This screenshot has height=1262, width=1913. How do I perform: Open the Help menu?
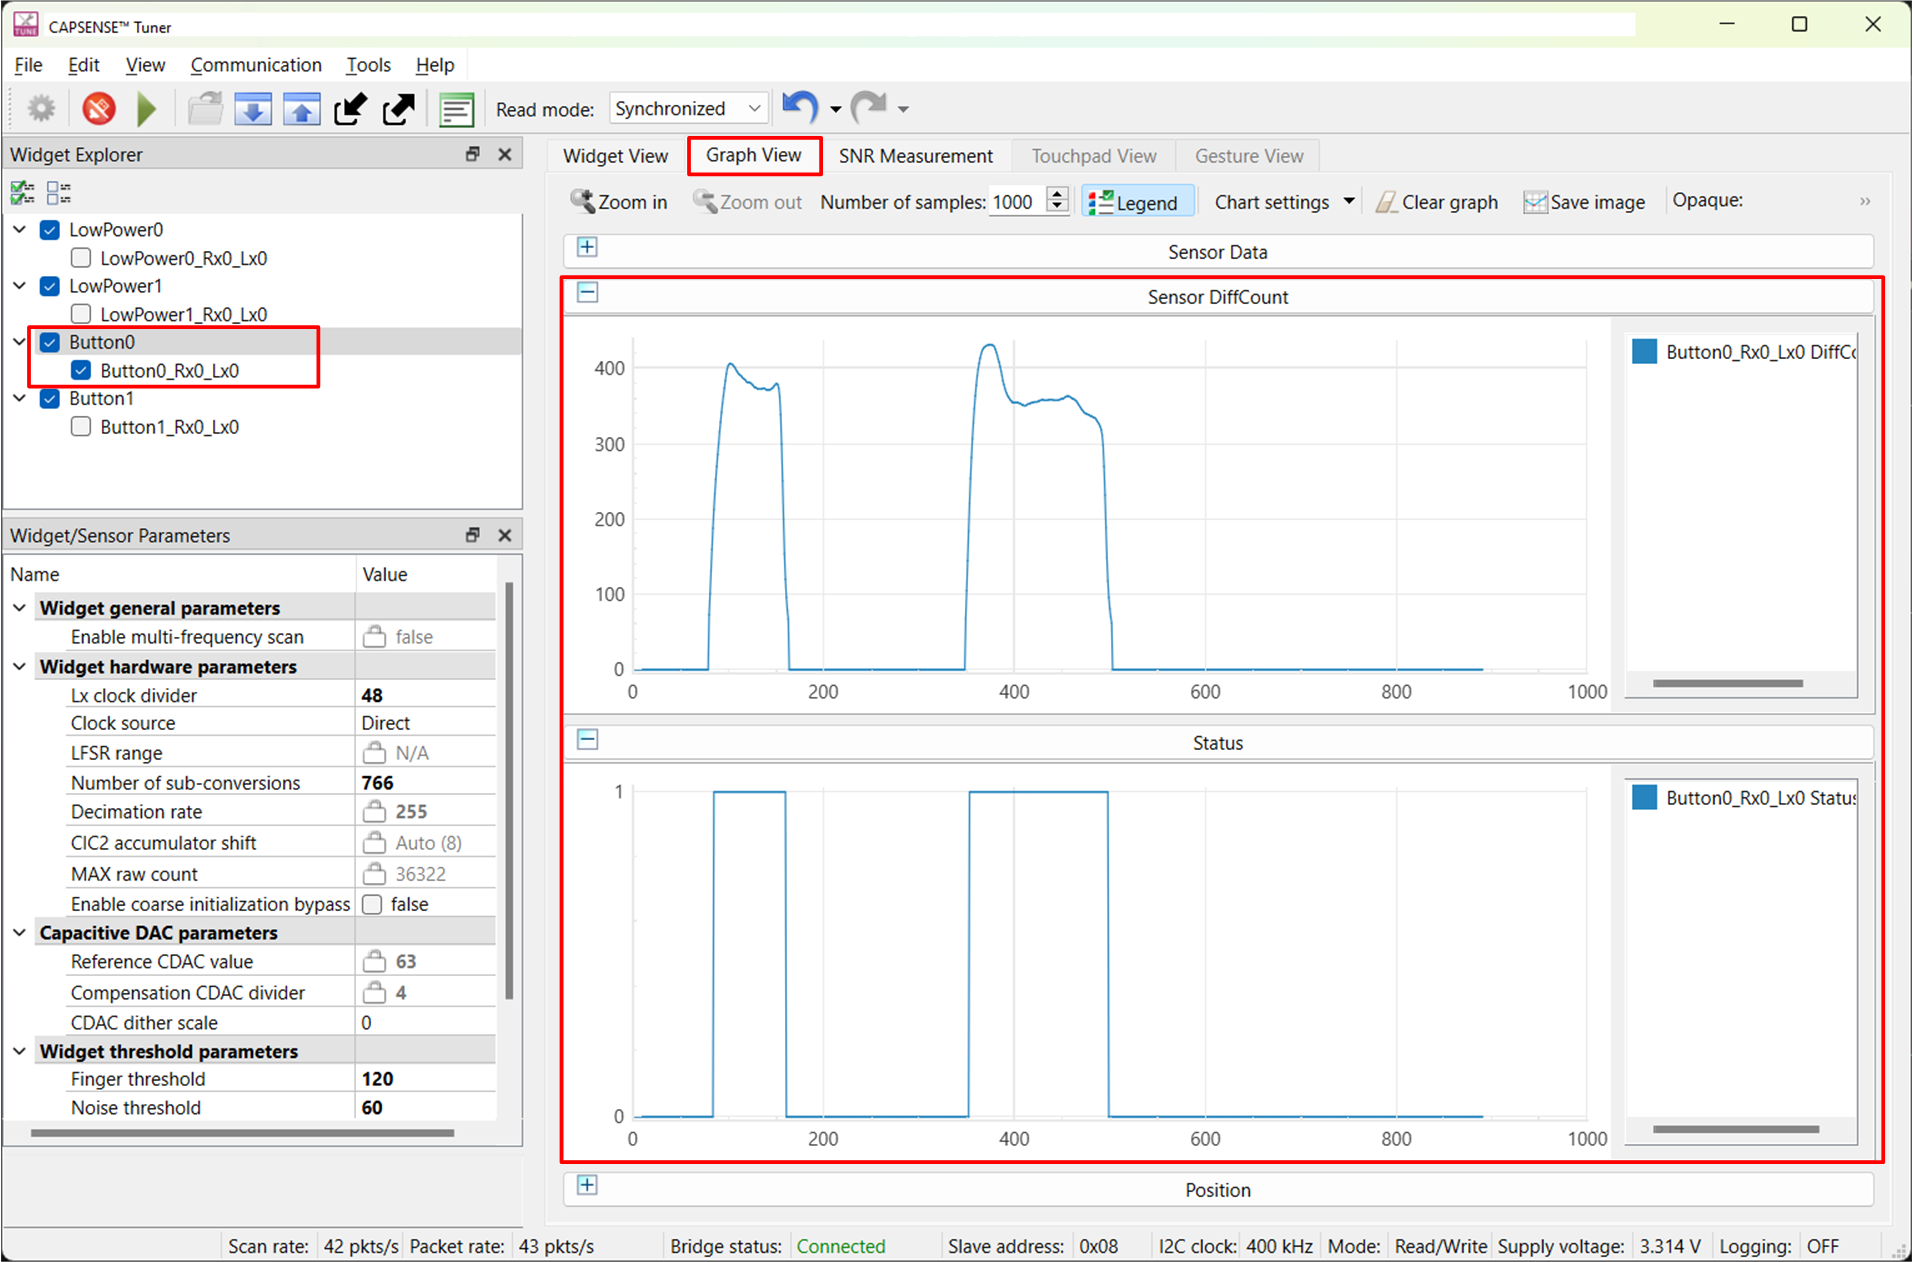tap(434, 65)
